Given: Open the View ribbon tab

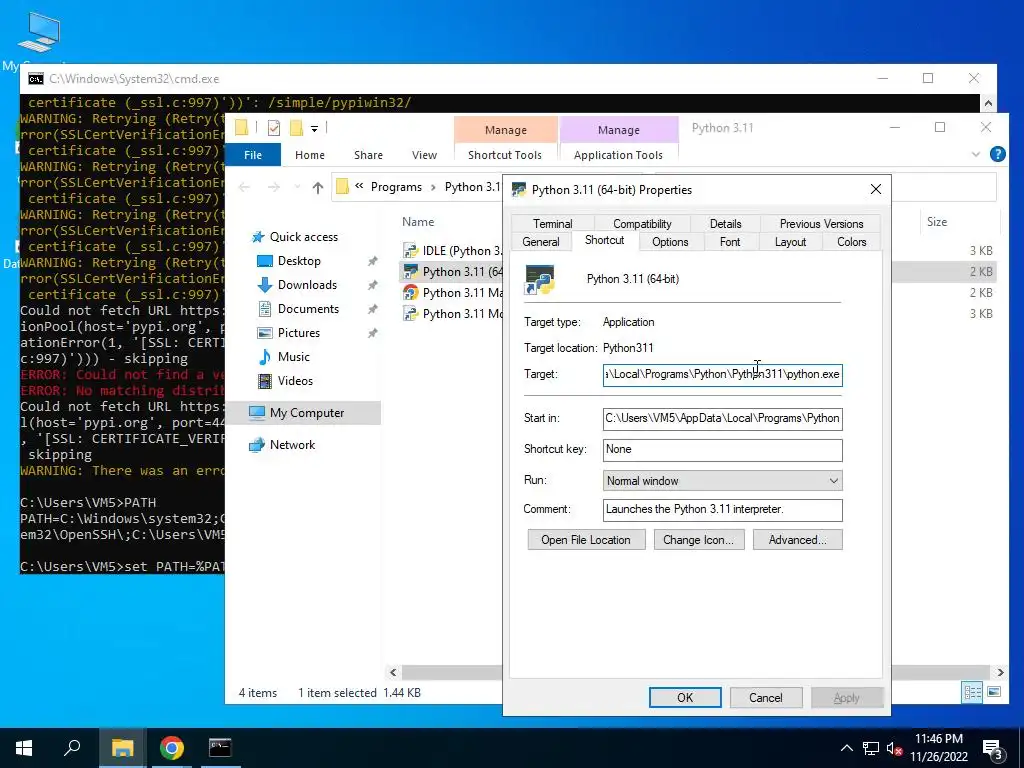Looking at the screenshot, I should pyautogui.click(x=424, y=155).
